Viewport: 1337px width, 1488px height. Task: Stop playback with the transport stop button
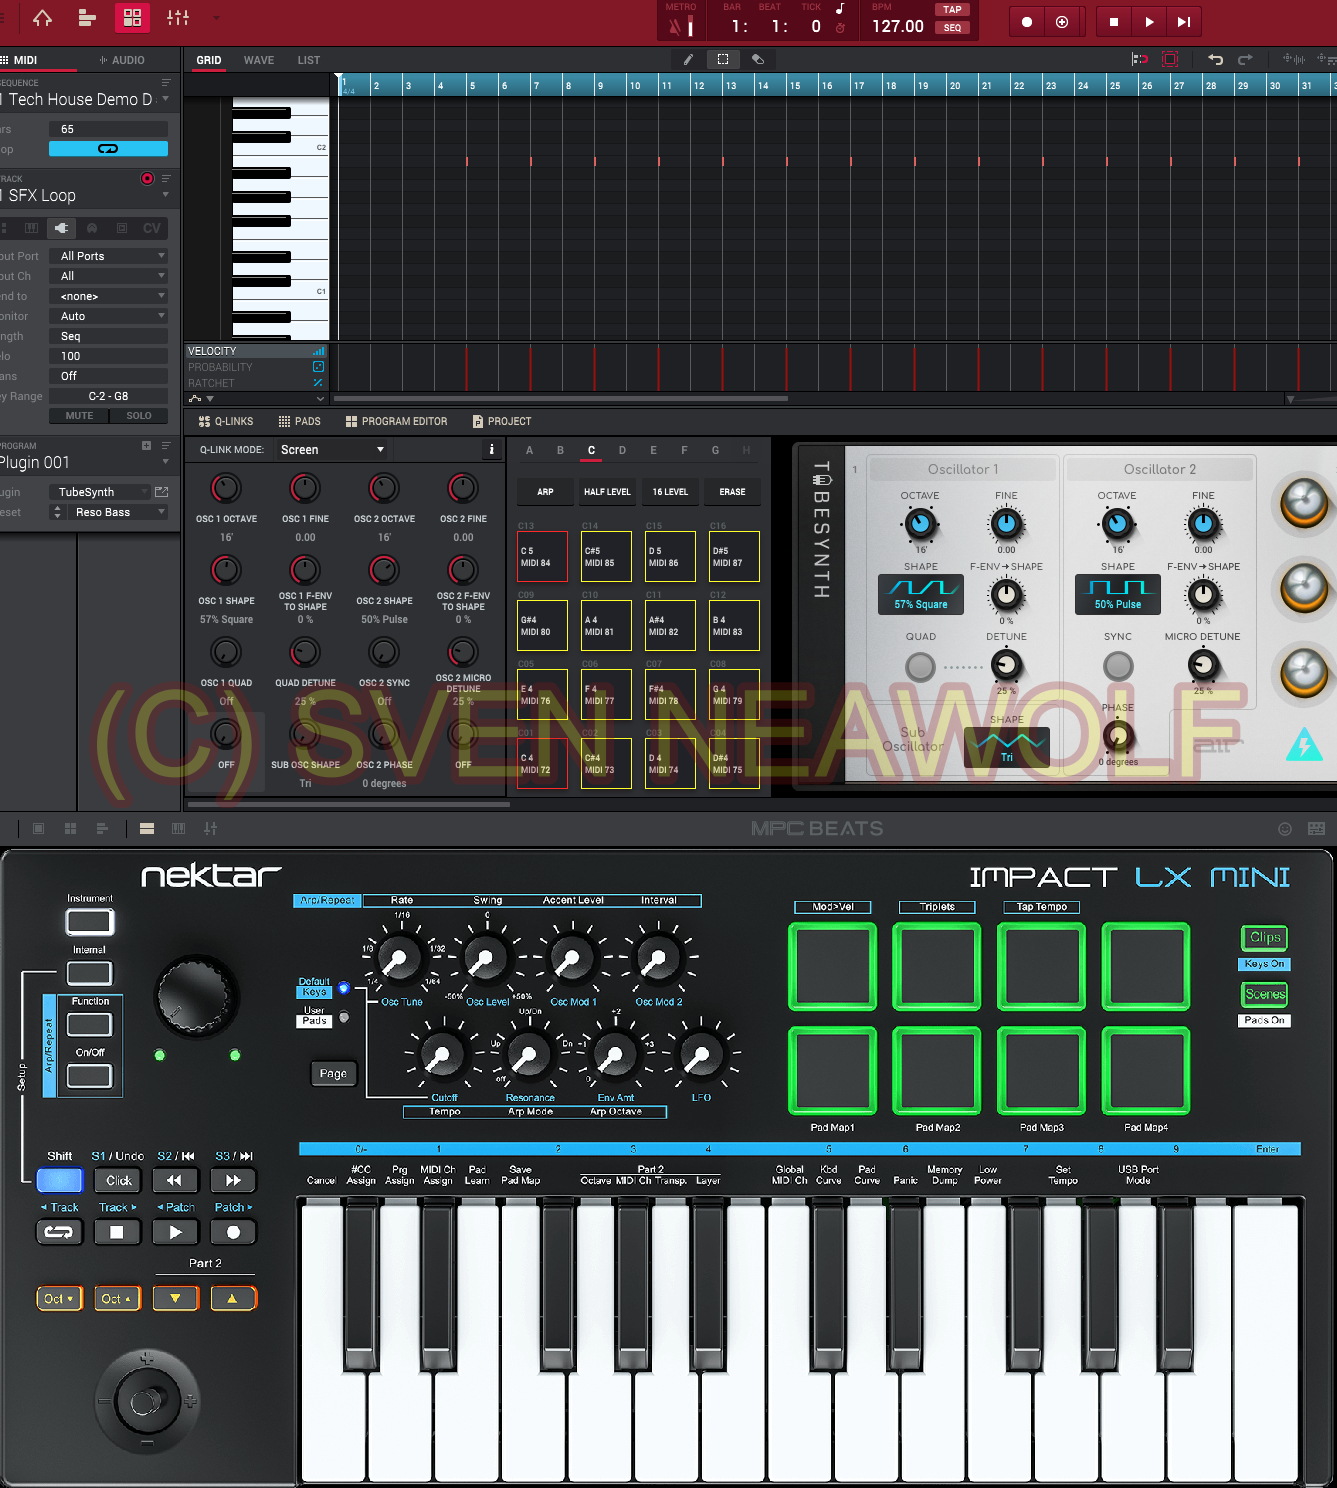[x=1114, y=22]
